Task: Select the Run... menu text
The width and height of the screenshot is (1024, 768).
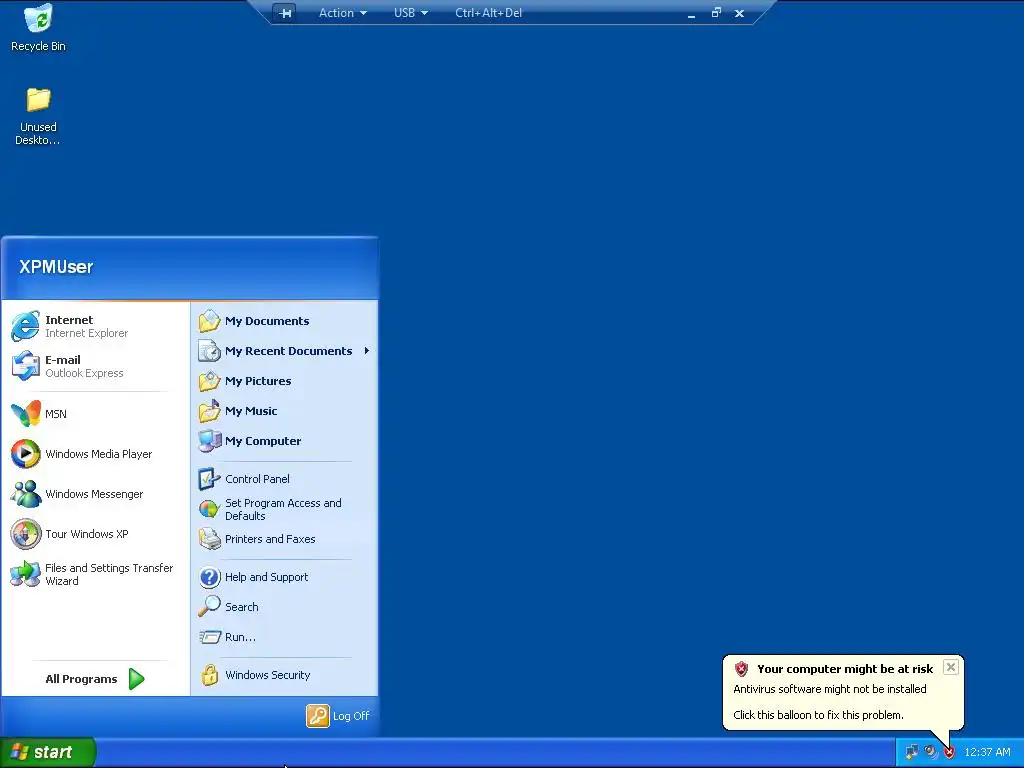Action: [240, 637]
